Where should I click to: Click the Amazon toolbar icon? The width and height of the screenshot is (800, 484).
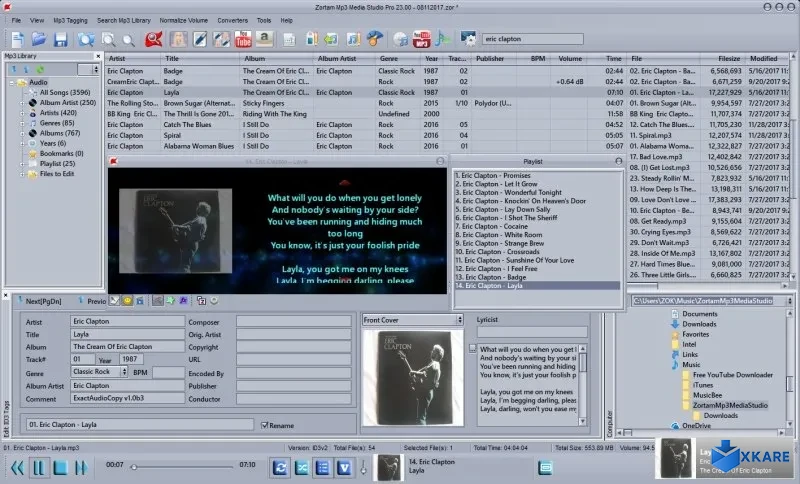pyautogui.click(x=264, y=39)
